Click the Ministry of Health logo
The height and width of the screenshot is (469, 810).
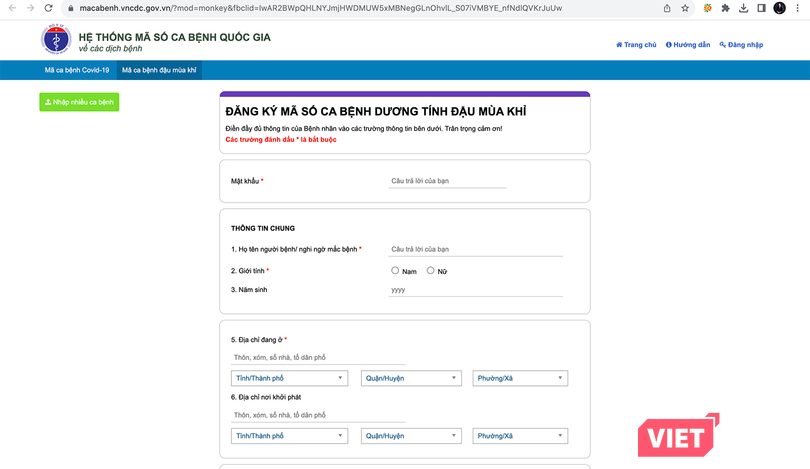[x=56, y=39]
